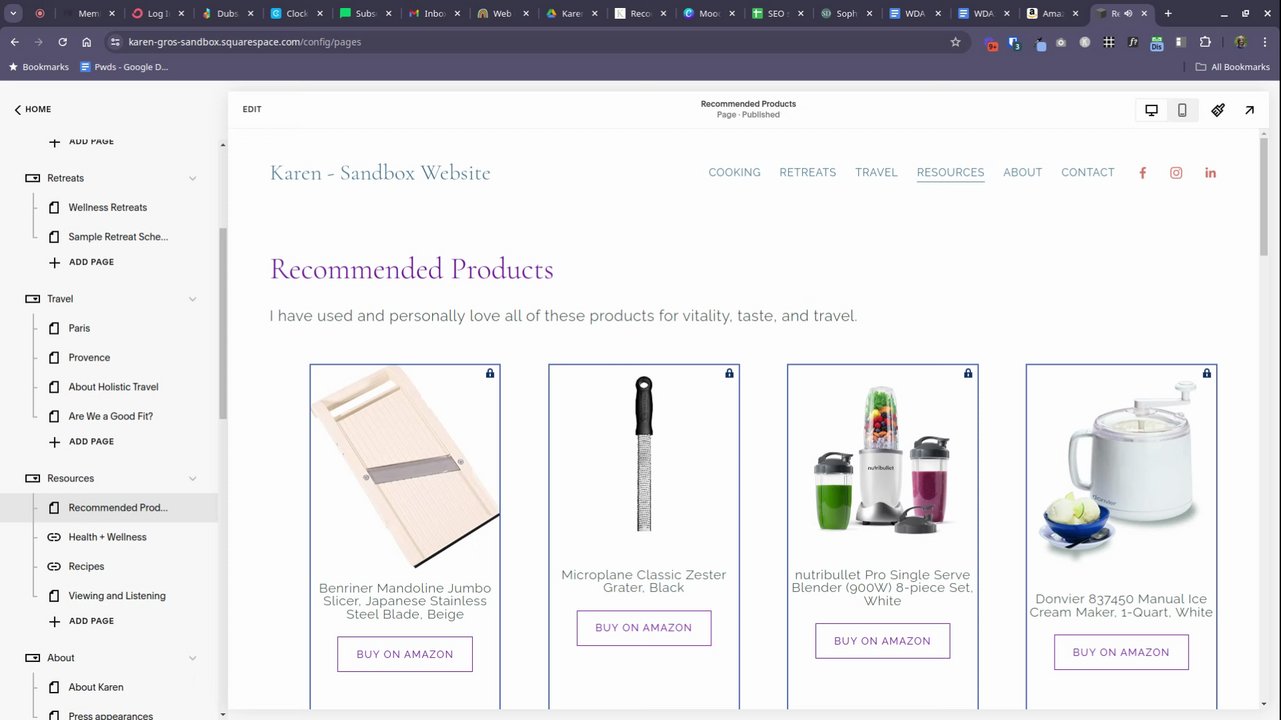Image resolution: width=1281 pixels, height=720 pixels.
Task: Reload the page in browser toolbar
Action: [62, 42]
